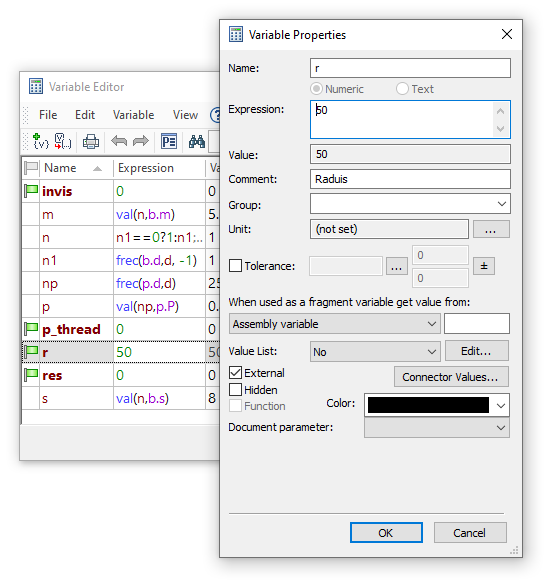The width and height of the screenshot is (554, 587).
Task: Open the black Color swatch picker
Action: coord(436,405)
